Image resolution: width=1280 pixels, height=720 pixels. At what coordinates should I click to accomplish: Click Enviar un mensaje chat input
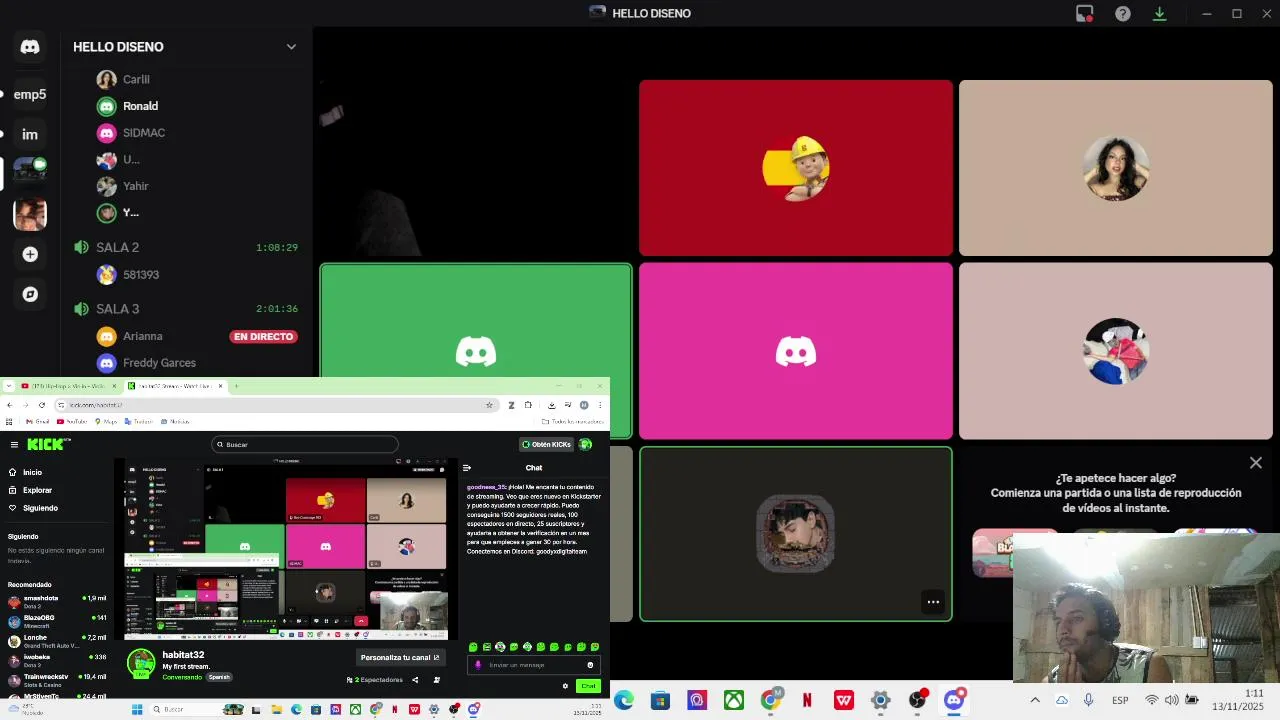pyautogui.click(x=534, y=665)
